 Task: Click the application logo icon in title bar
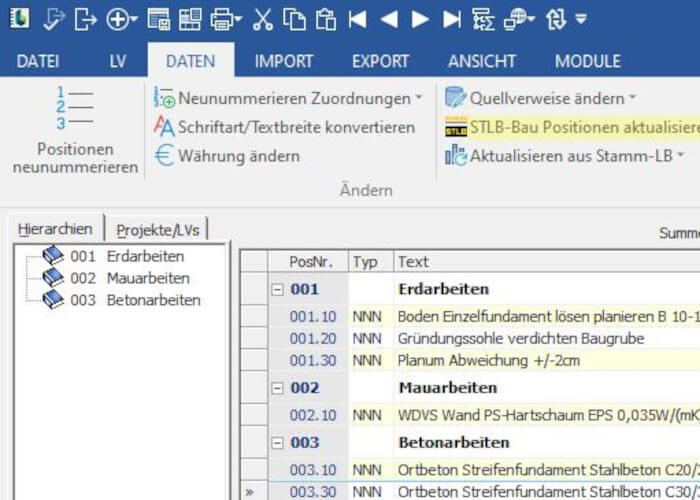(x=20, y=19)
